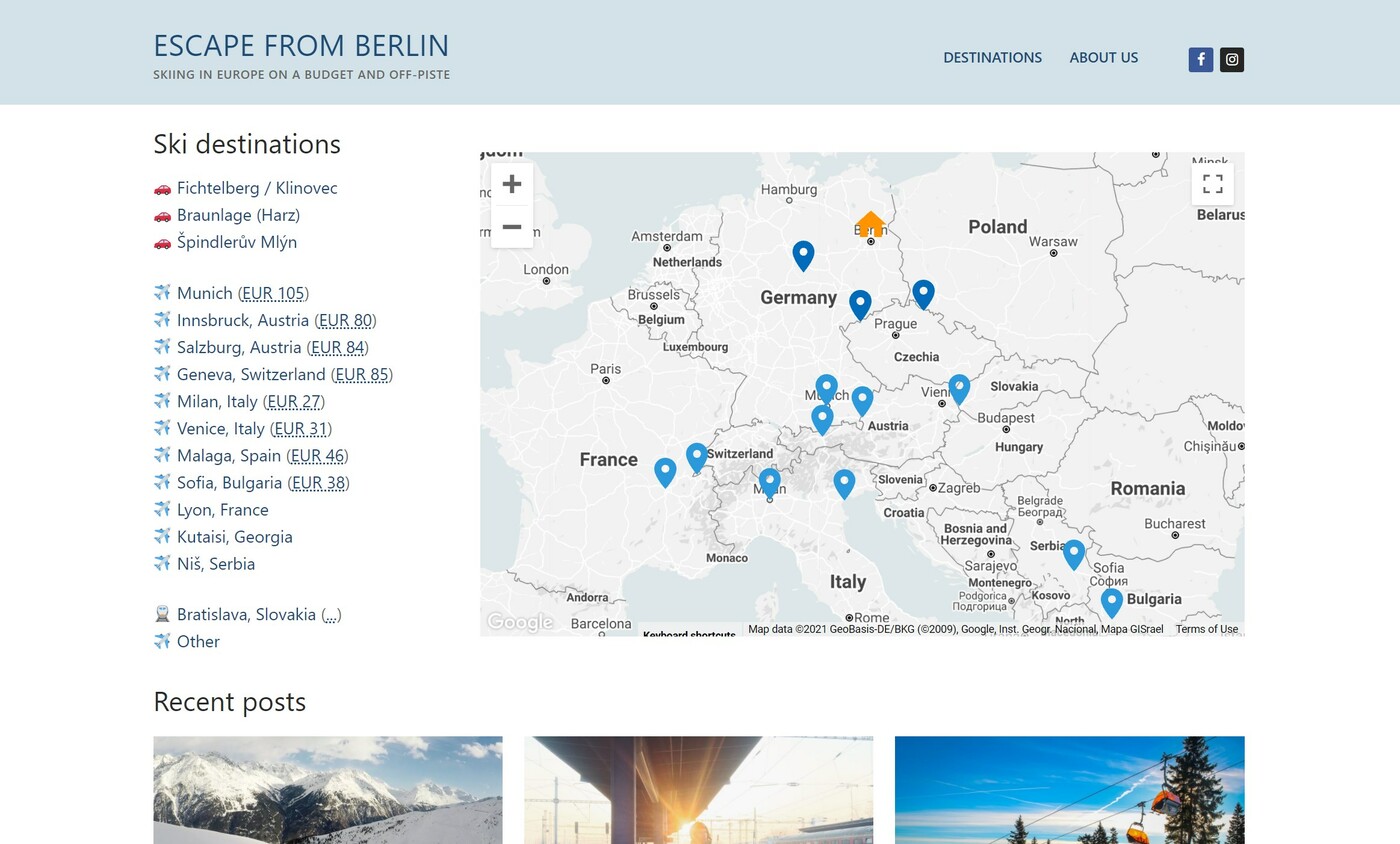Click the map pin in Bulgaria near Sofia

click(1112, 599)
